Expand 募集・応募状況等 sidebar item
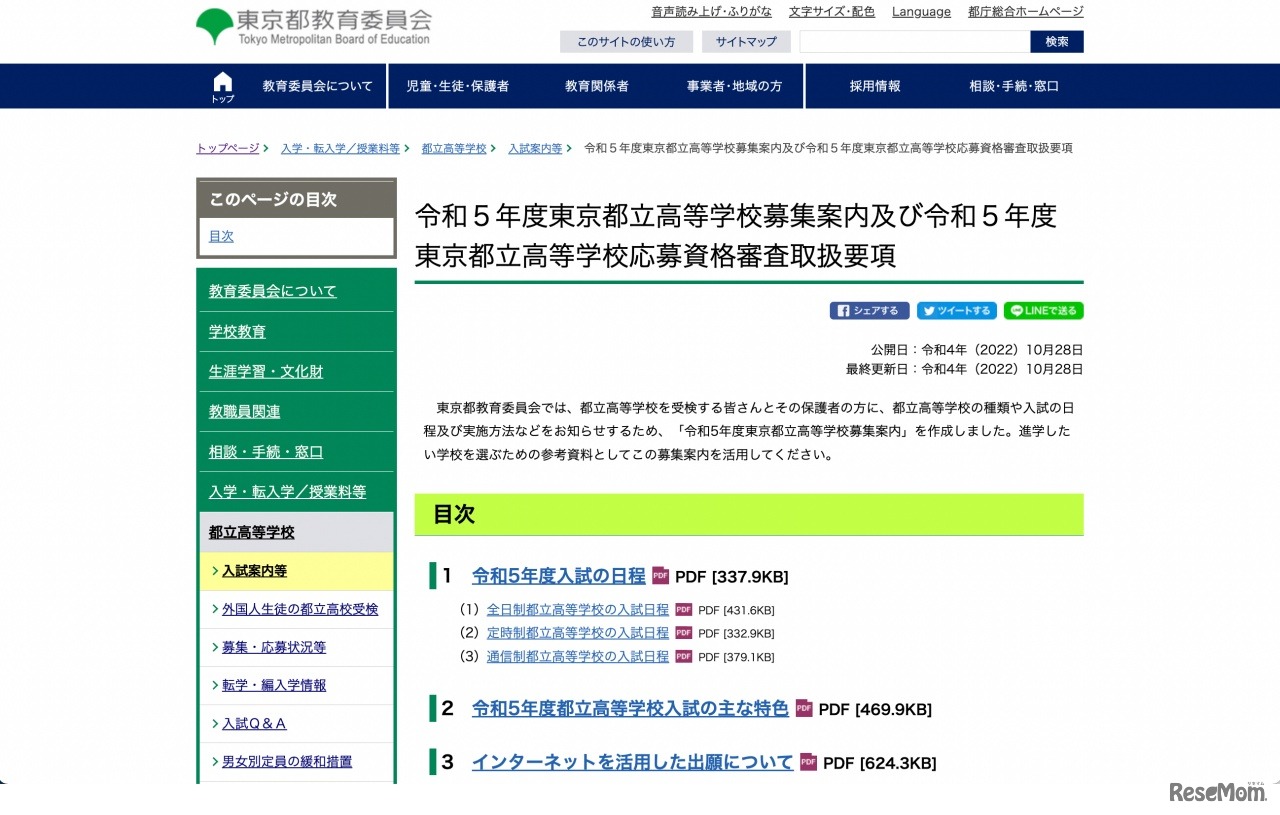This screenshot has width=1280, height=815. [274, 647]
